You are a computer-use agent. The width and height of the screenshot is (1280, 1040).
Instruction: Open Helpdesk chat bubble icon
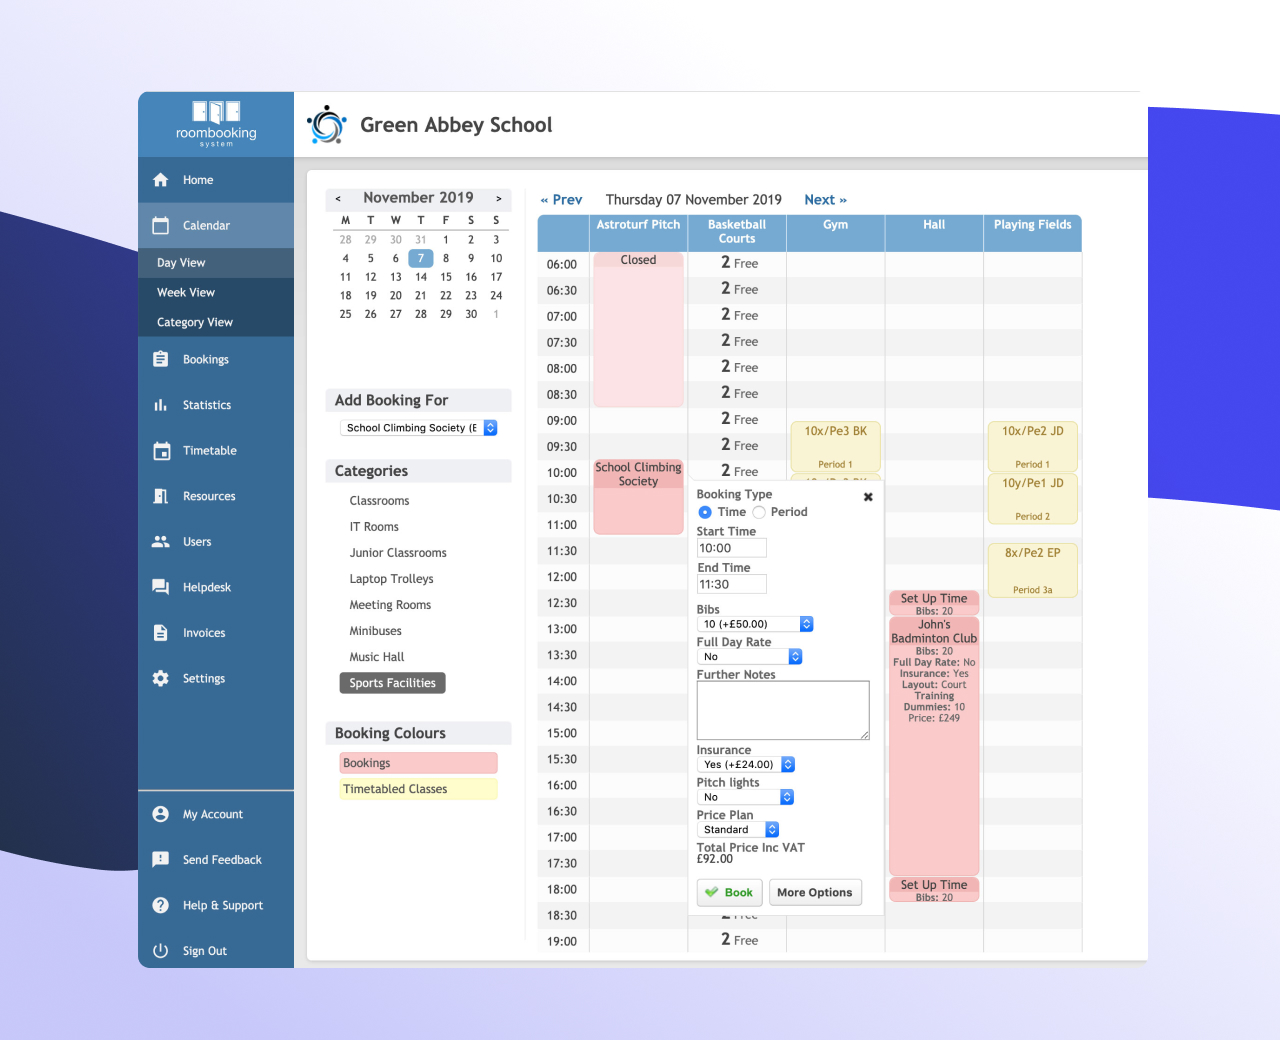click(x=160, y=587)
